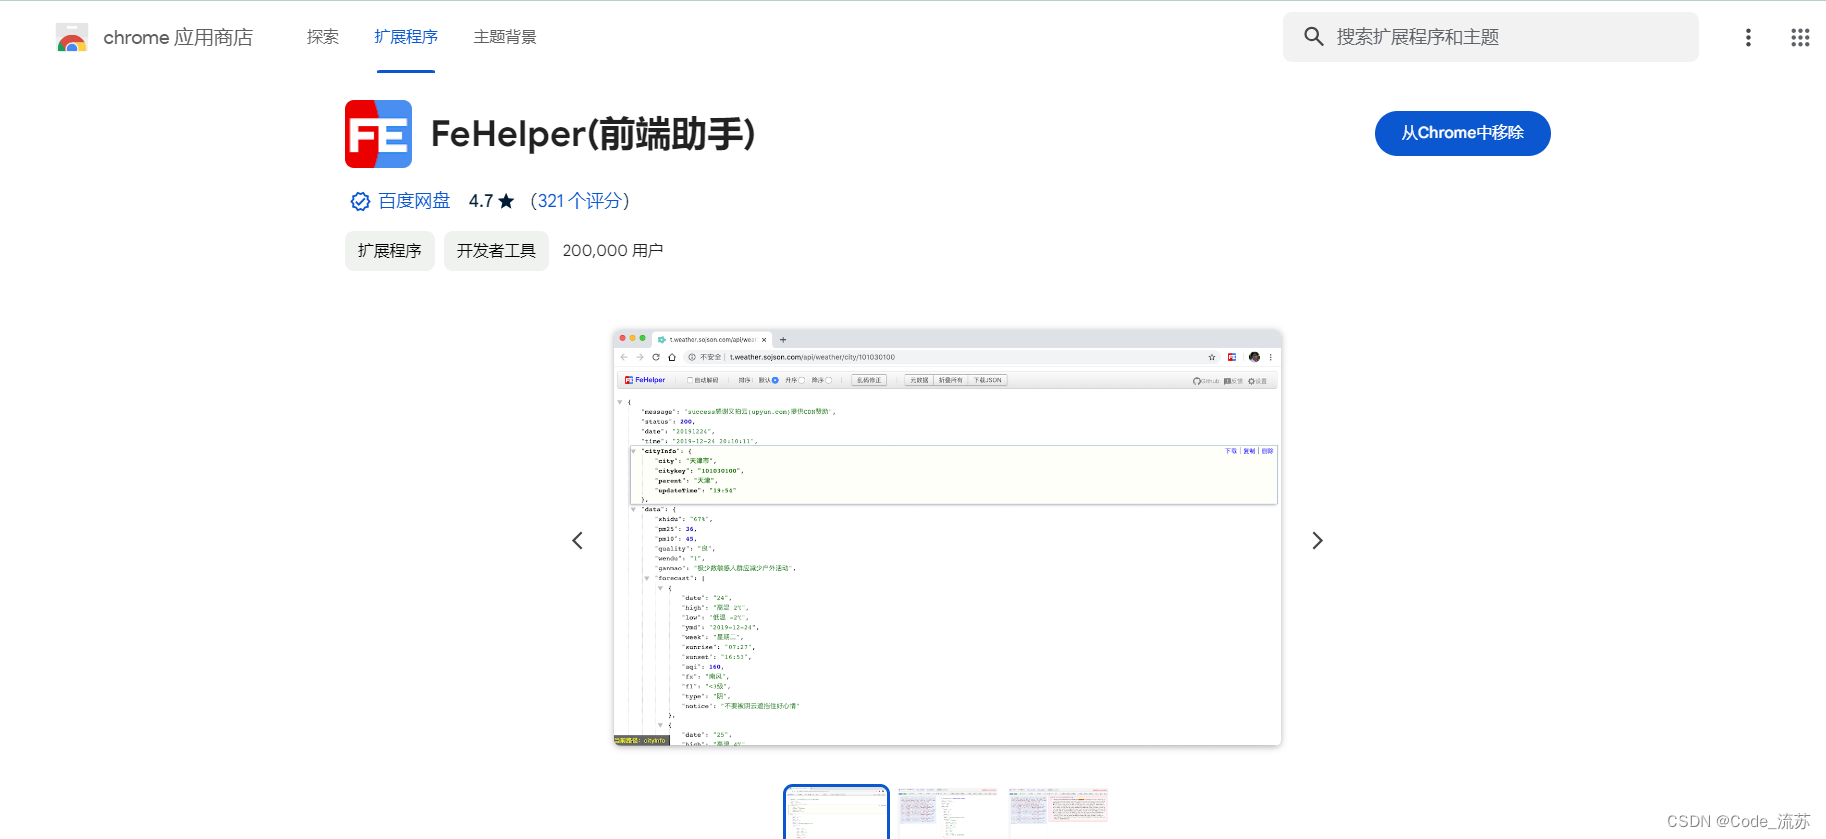This screenshot has width=1826, height=839.
Task: Click the 从Chrome中移除 button
Action: pyautogui.click(x=1462, y=133)
